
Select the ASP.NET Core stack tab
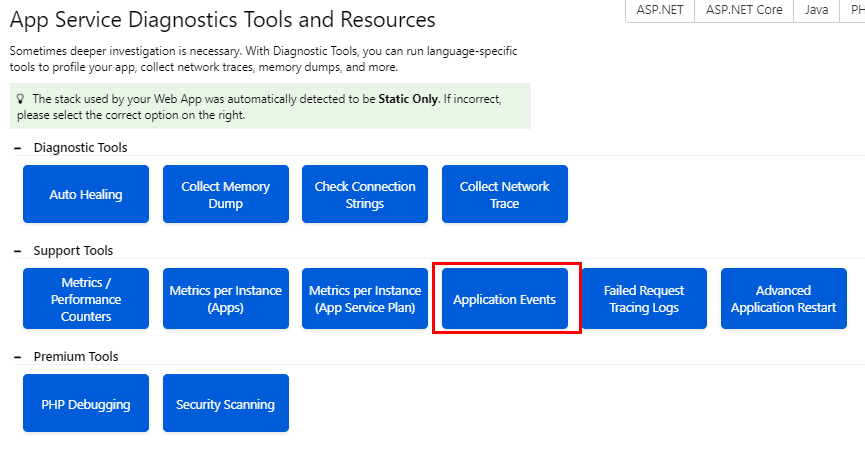click(744, 10)
